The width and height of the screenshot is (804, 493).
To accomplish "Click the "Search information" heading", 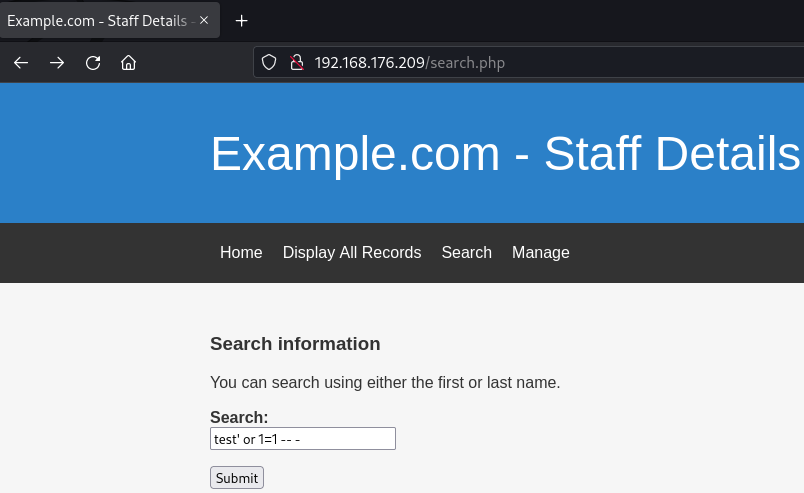I will click(295, 344).
